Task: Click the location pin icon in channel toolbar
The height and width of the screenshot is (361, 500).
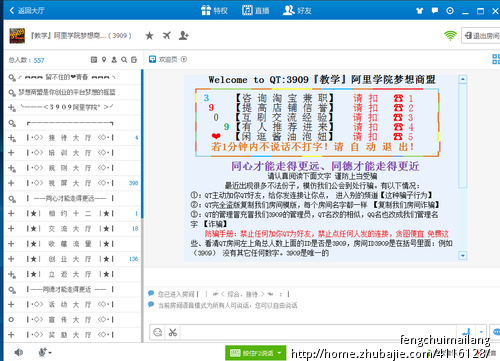Action: coord(104,60)
